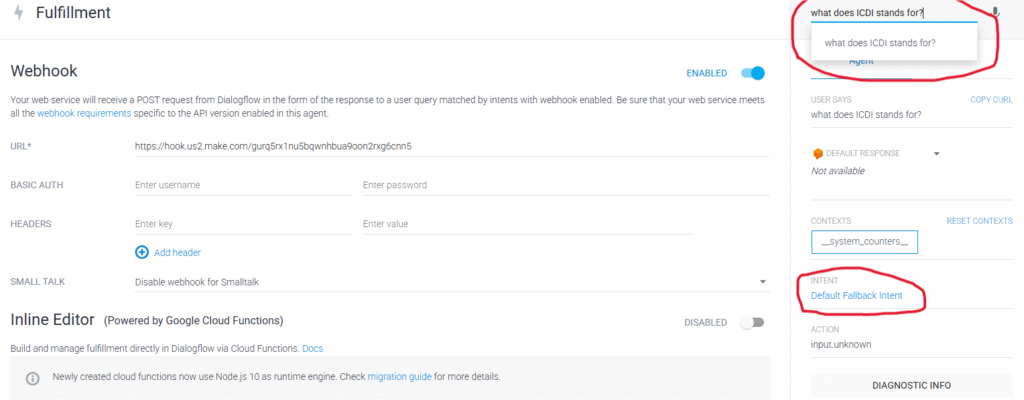Open the webhook requirements link
The width and height of the screenshot is (1024, 400).
pyautogui.click(x=84, y=114)
